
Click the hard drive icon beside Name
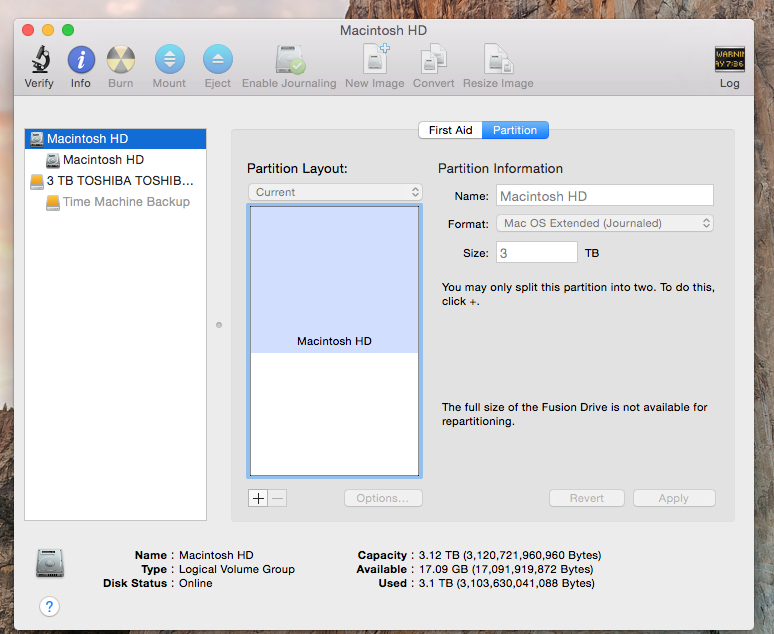[50, 563]
